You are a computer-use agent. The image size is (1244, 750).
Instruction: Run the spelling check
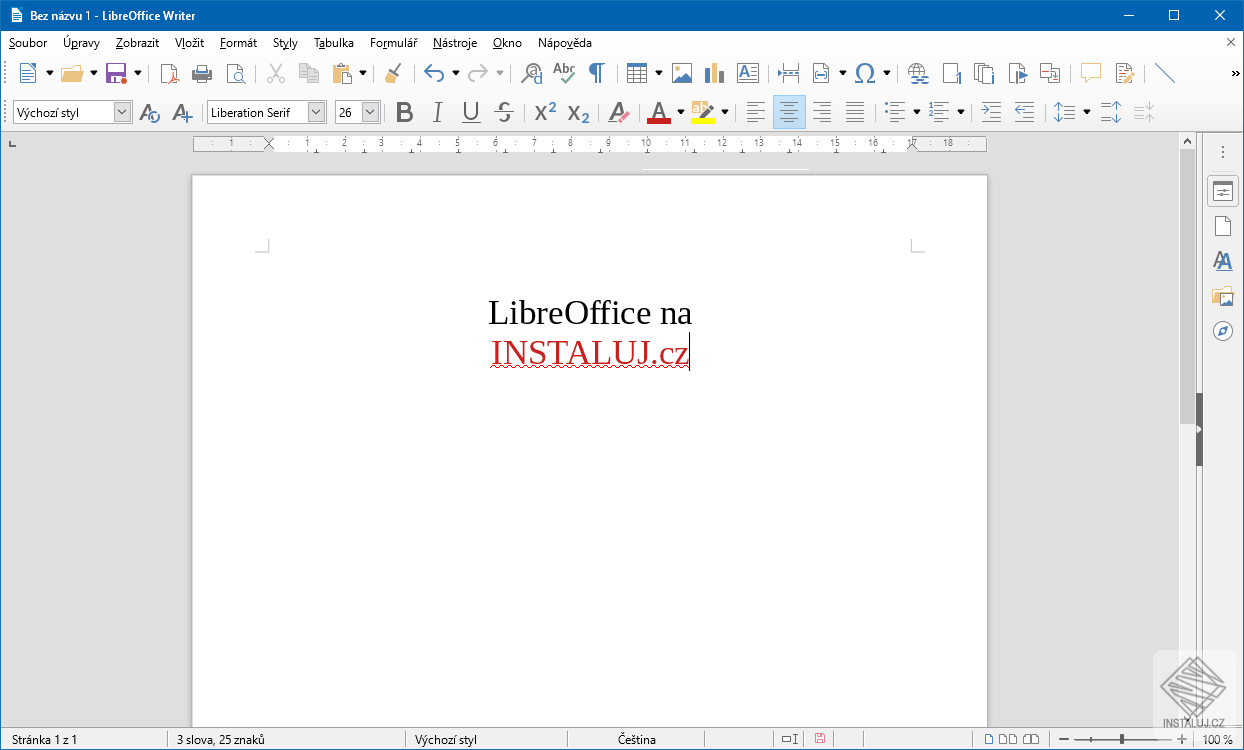tap(564, 73)
